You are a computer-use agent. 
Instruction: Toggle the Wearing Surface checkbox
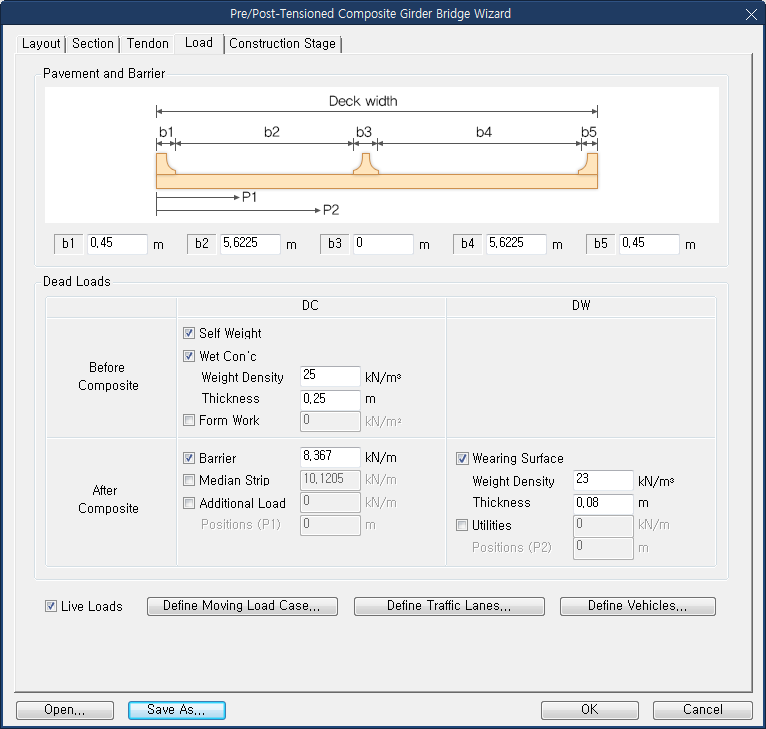462,459
